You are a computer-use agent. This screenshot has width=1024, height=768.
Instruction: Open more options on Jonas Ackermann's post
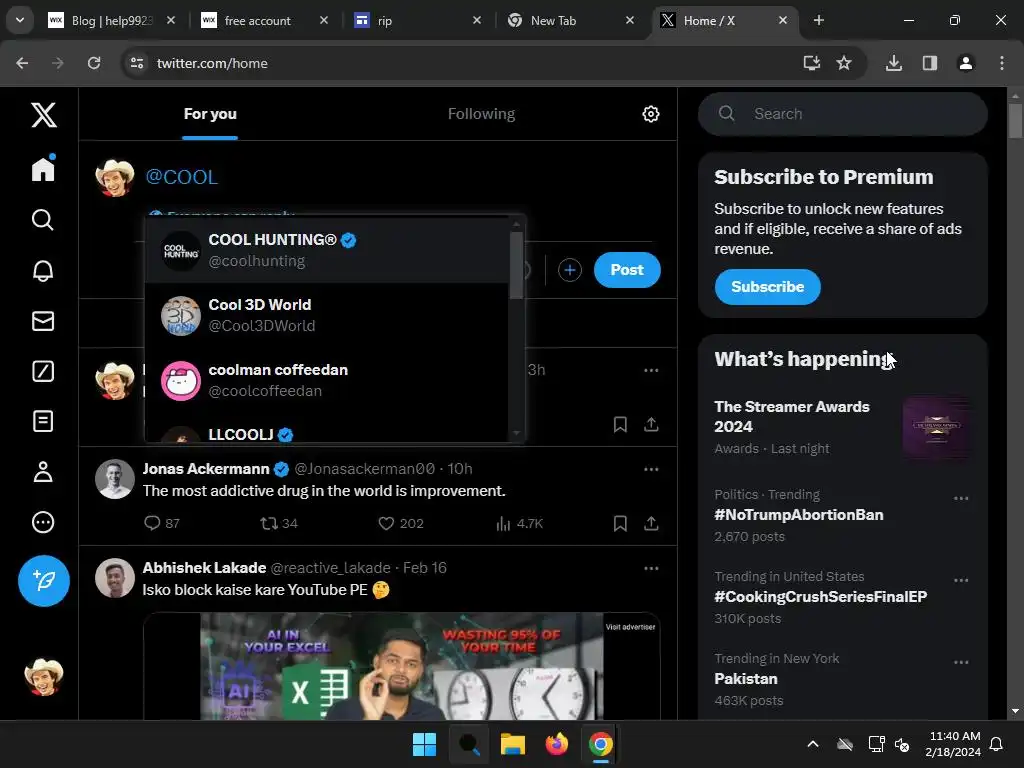pyautogui.click(x=651, y=469)
